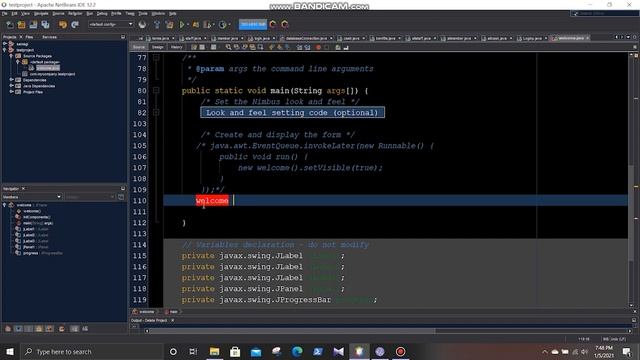This screenshot has width=640, height=360.
Task: Click the main breadcrumb below editor
Action: coord(171,312)
